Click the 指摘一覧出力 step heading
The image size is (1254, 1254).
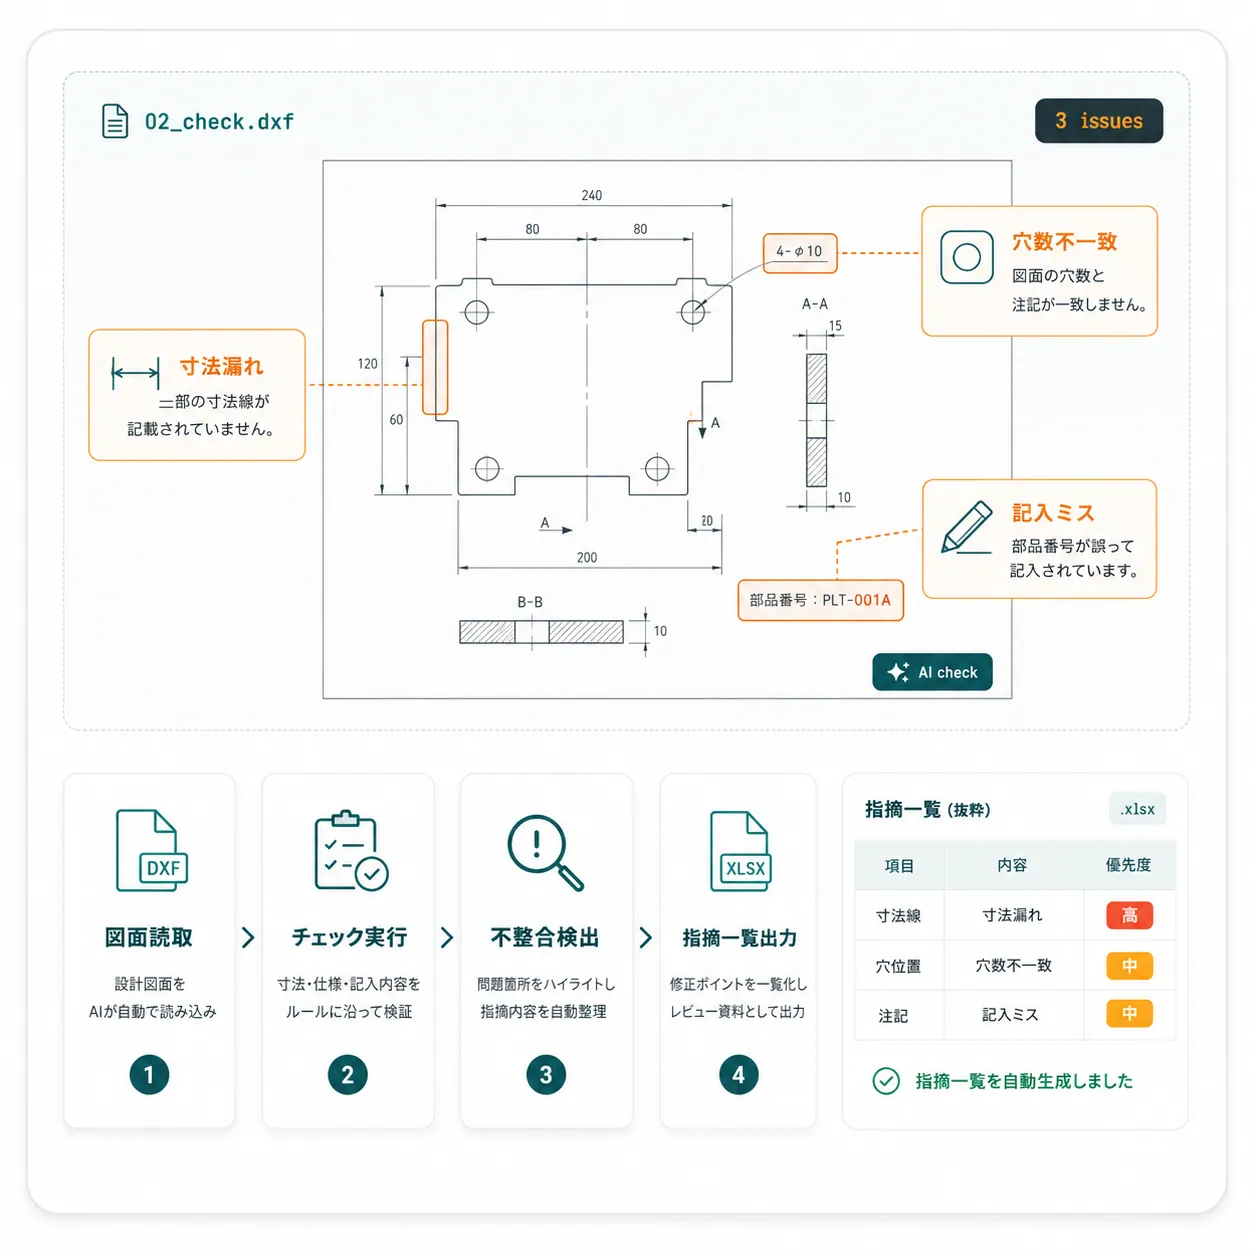(740, 938)
